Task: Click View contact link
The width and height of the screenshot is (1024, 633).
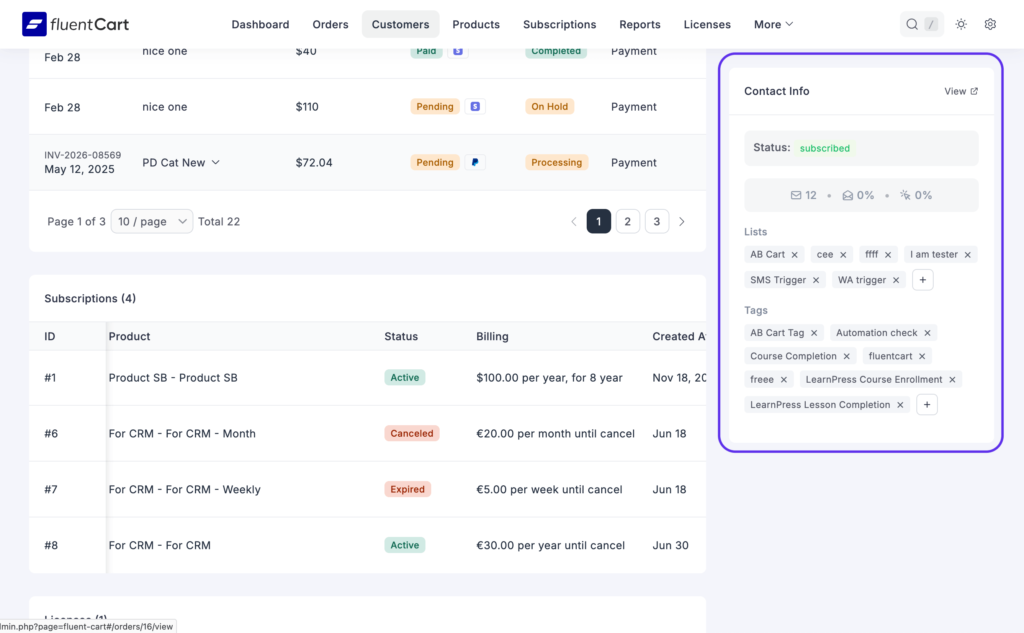Action: point(961,91)
